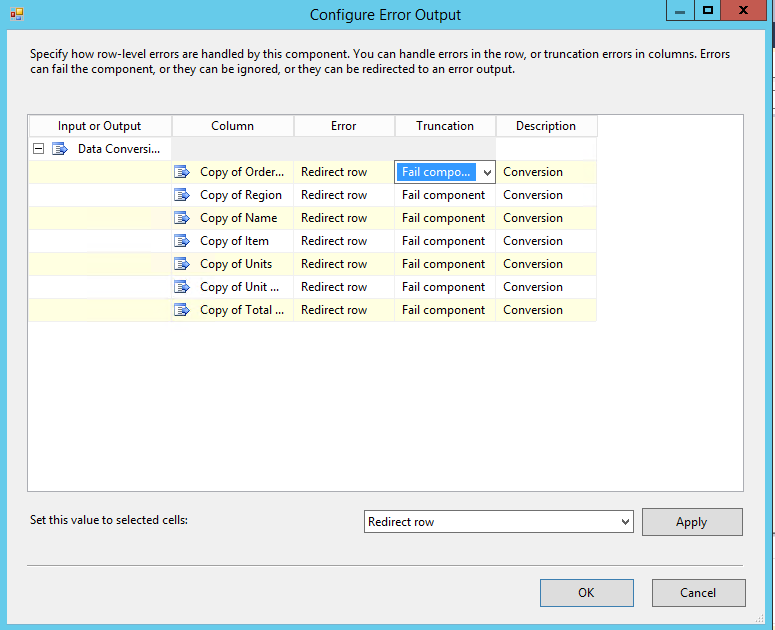The height and width of the screenshot is (630, 775).
Task: Click the Copy of Region column icon
Action: coord(182,195)
